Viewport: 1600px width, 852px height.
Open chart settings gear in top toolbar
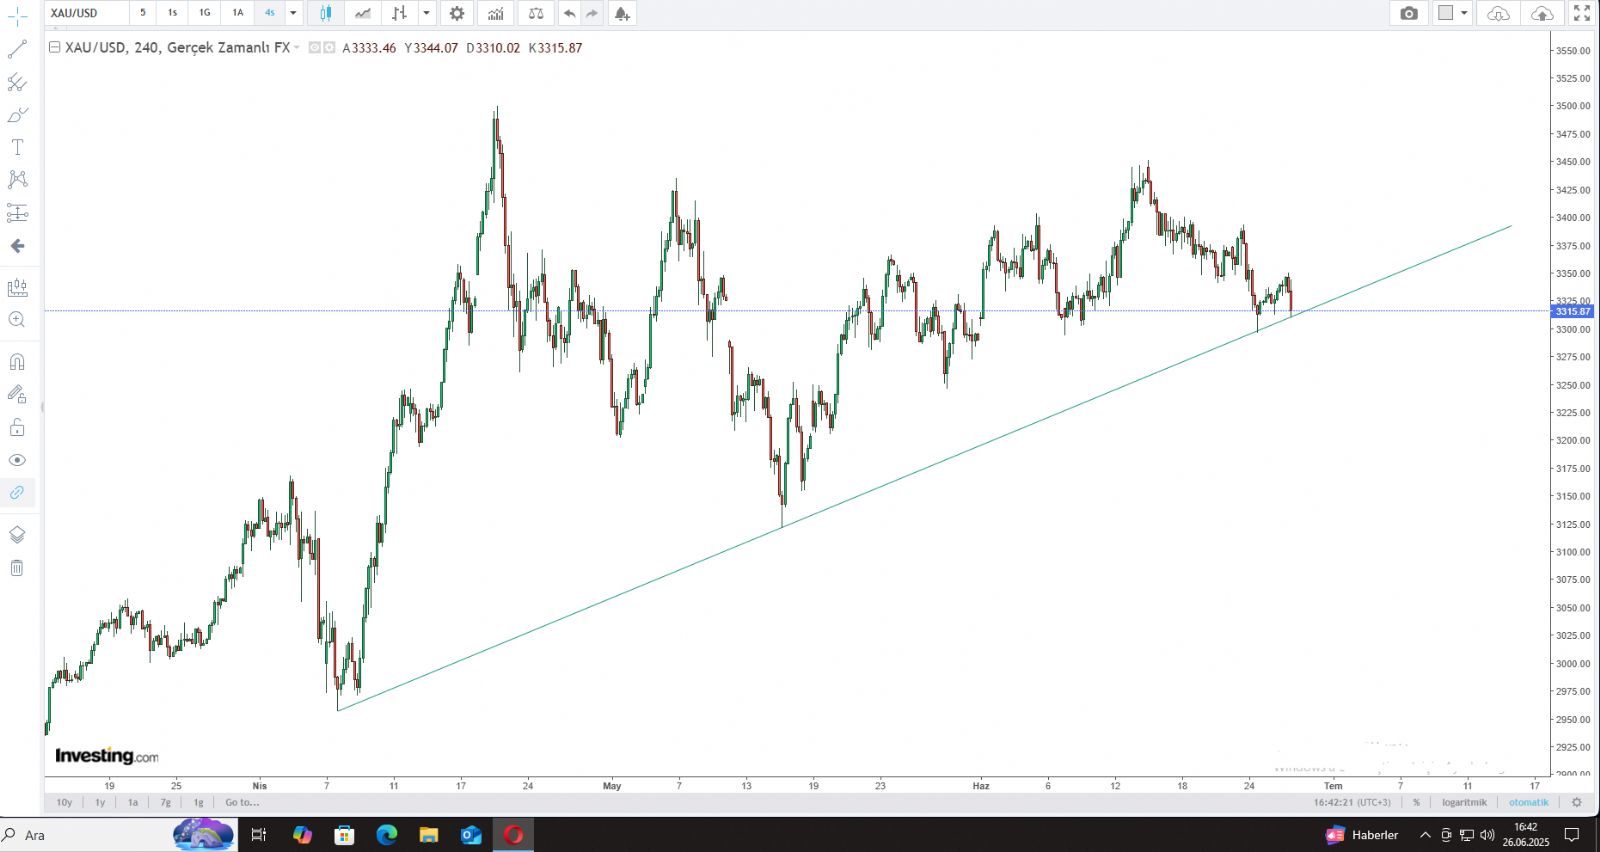[x=457, y=13]
